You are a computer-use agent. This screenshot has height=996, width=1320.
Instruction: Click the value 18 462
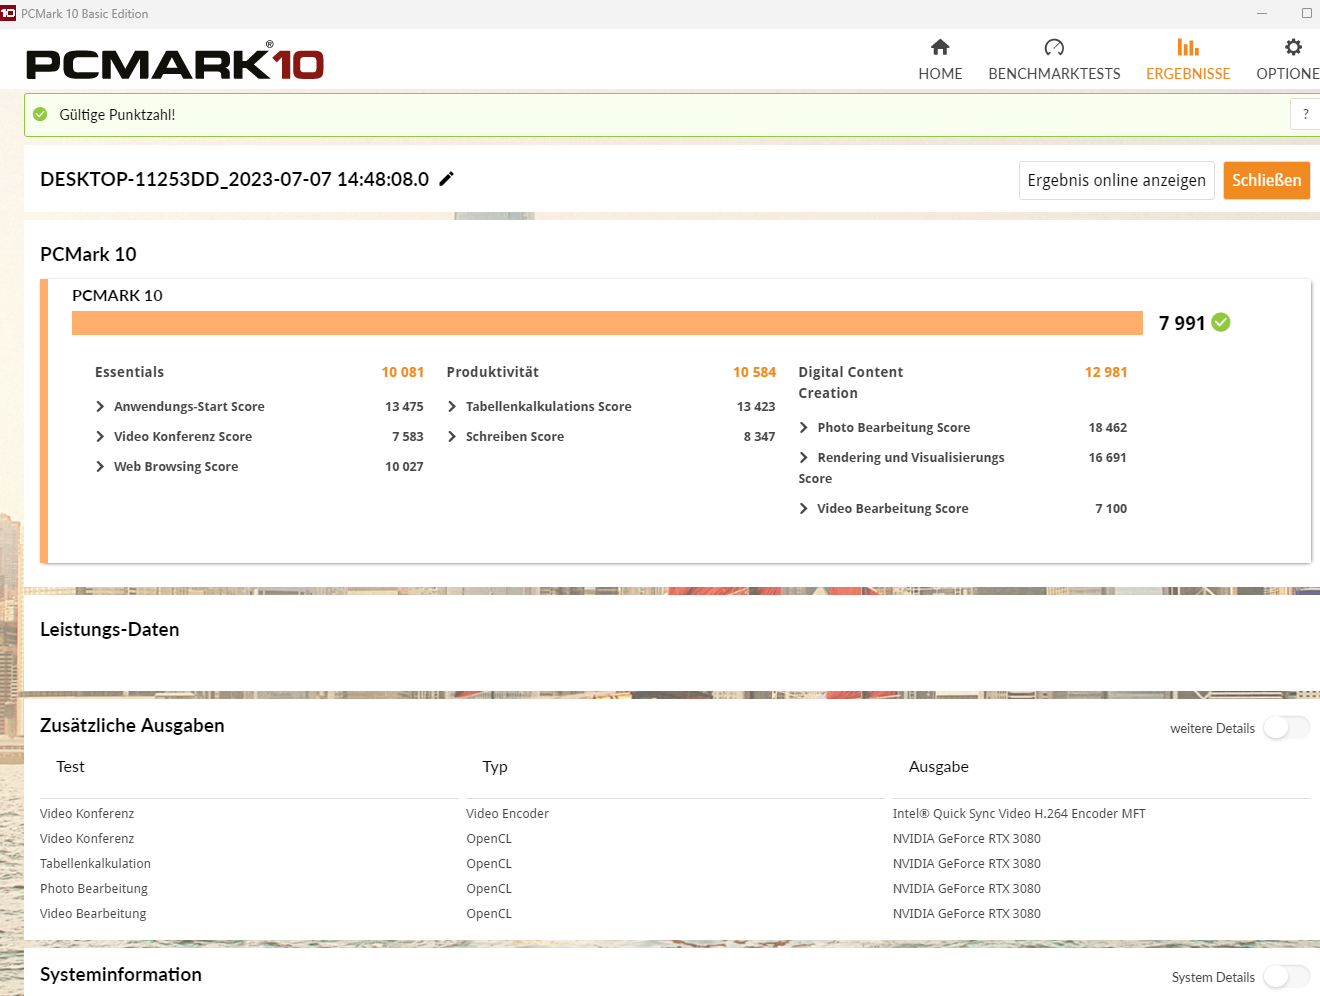(1107, 427)
